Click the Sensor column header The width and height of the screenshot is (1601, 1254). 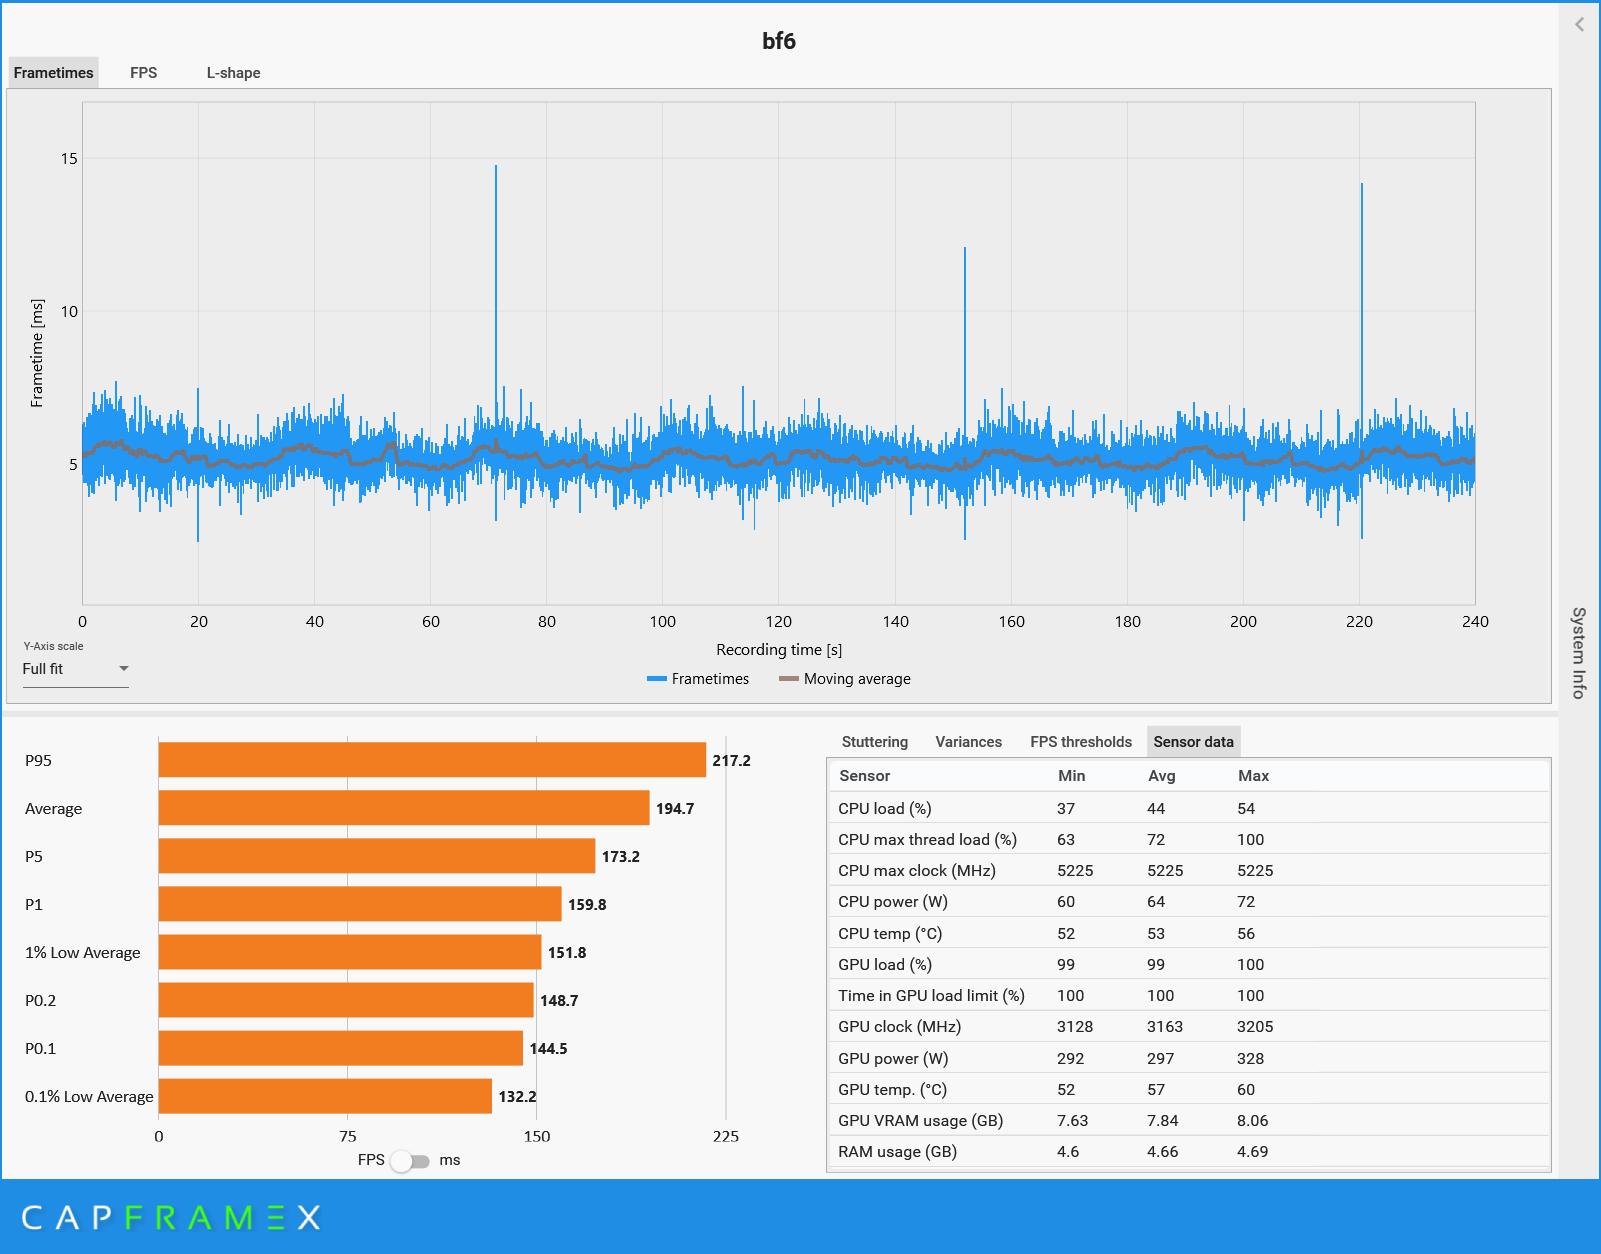[864, 776]
